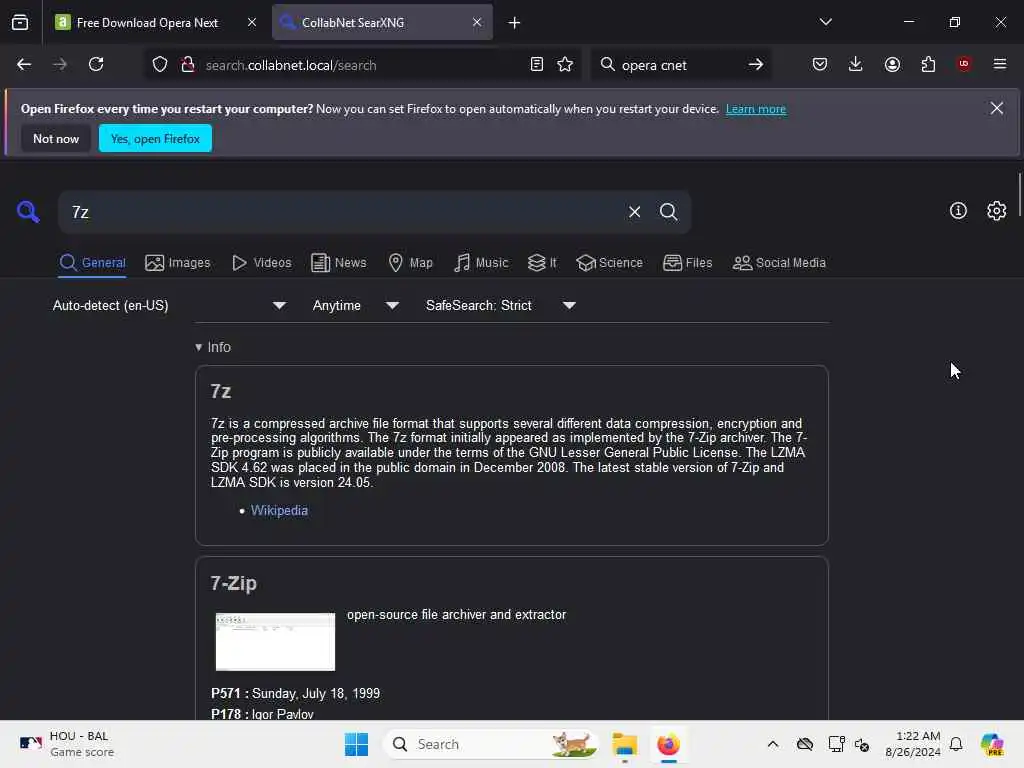Open File Explorer from the taskbar

(x=624, y=744)
